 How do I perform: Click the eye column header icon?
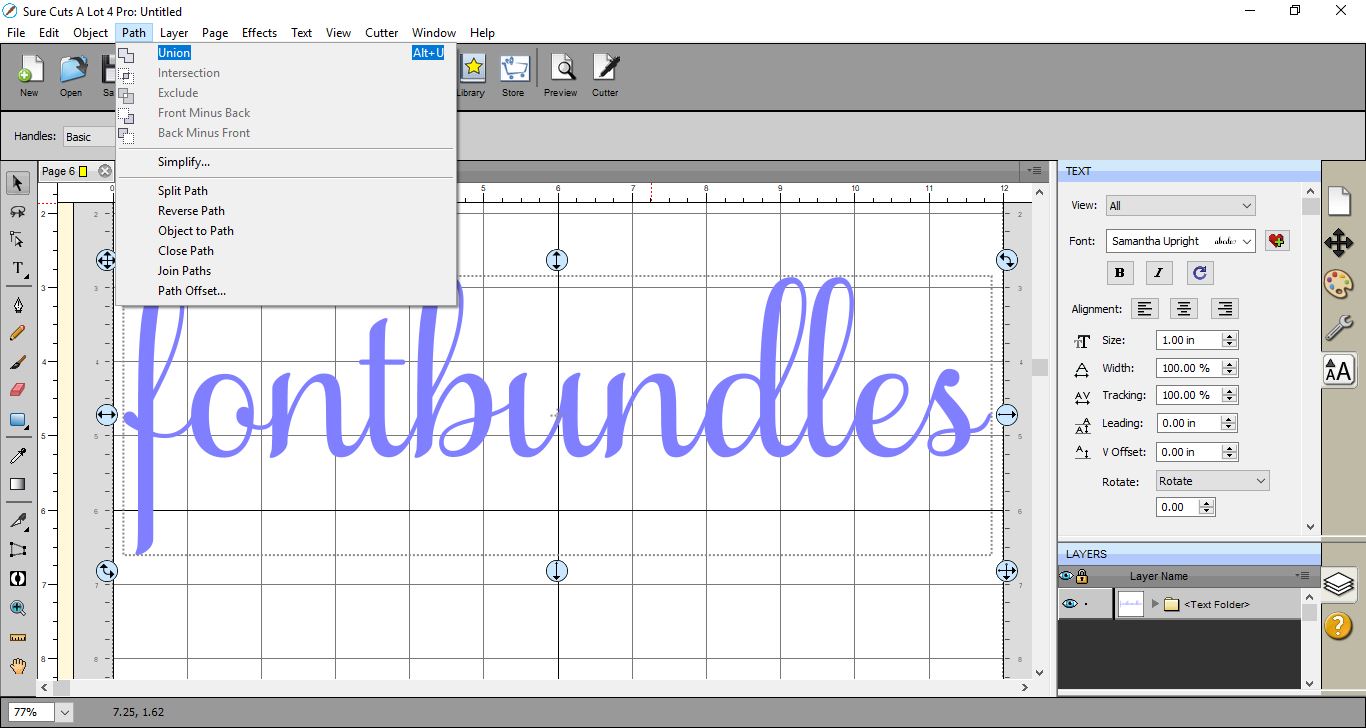(1067, 576)
